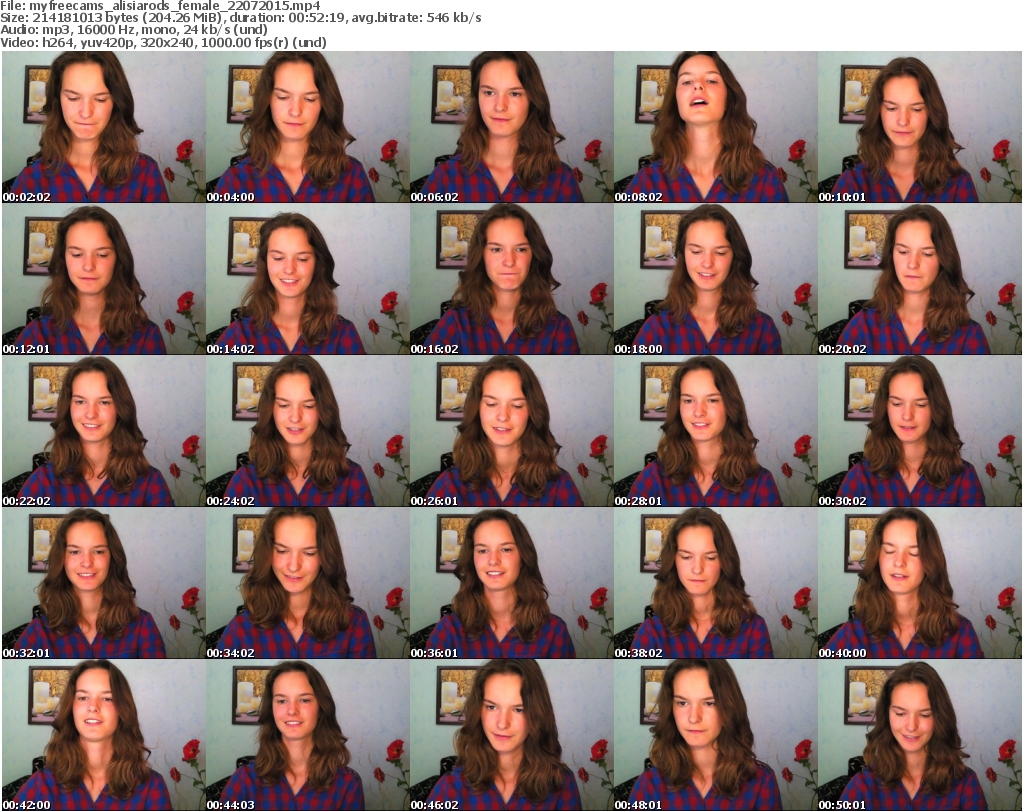Select the frame stamped 00:42:00
This screenshot has width=1024, height=811.
coord(104,735)
